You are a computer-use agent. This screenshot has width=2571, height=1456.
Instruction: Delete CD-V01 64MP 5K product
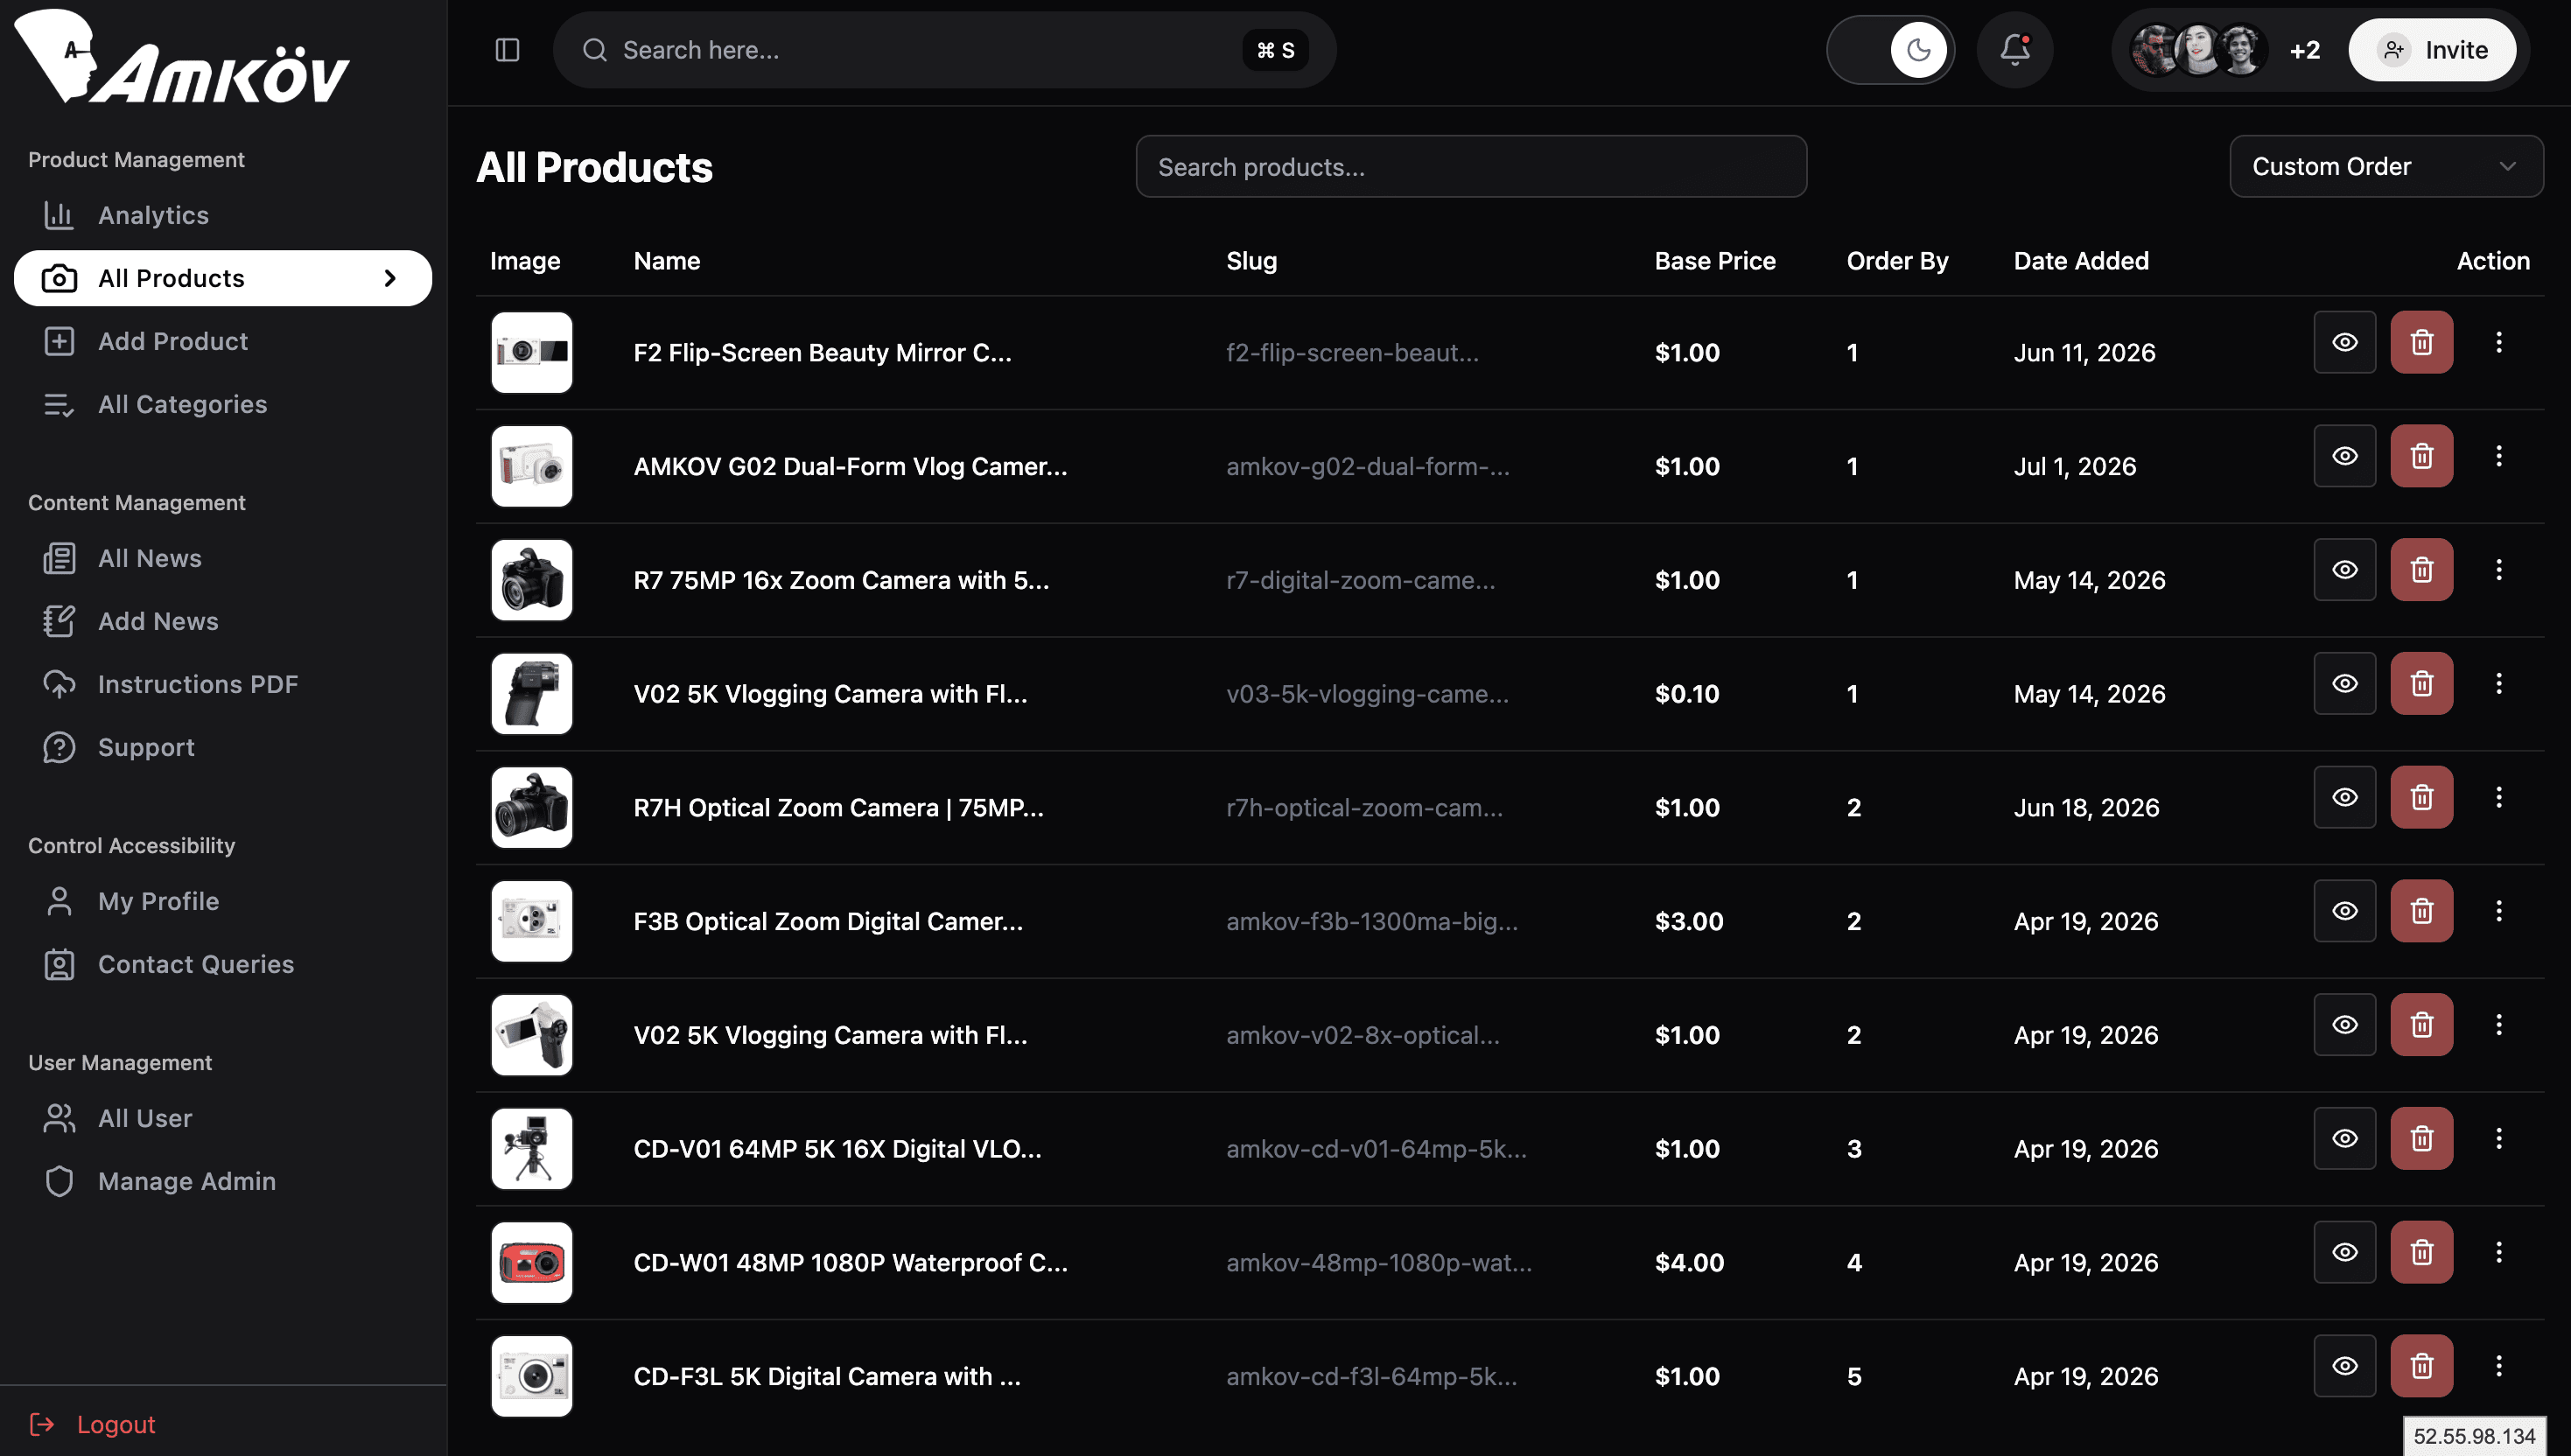(2421, 1139)
